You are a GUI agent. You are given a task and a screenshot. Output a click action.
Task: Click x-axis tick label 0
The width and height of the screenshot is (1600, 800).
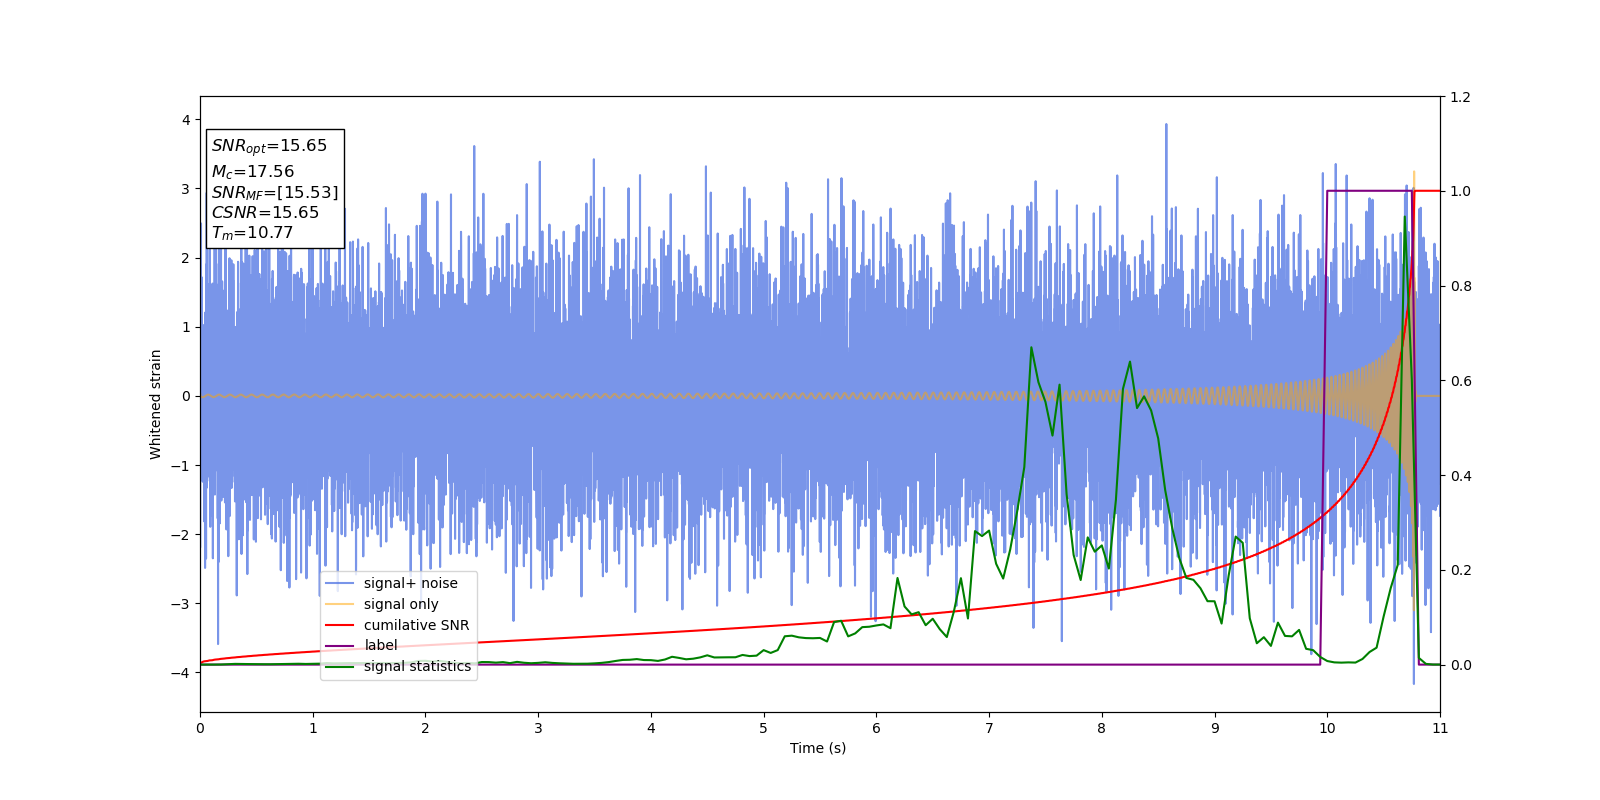click(x=200, y=728)
